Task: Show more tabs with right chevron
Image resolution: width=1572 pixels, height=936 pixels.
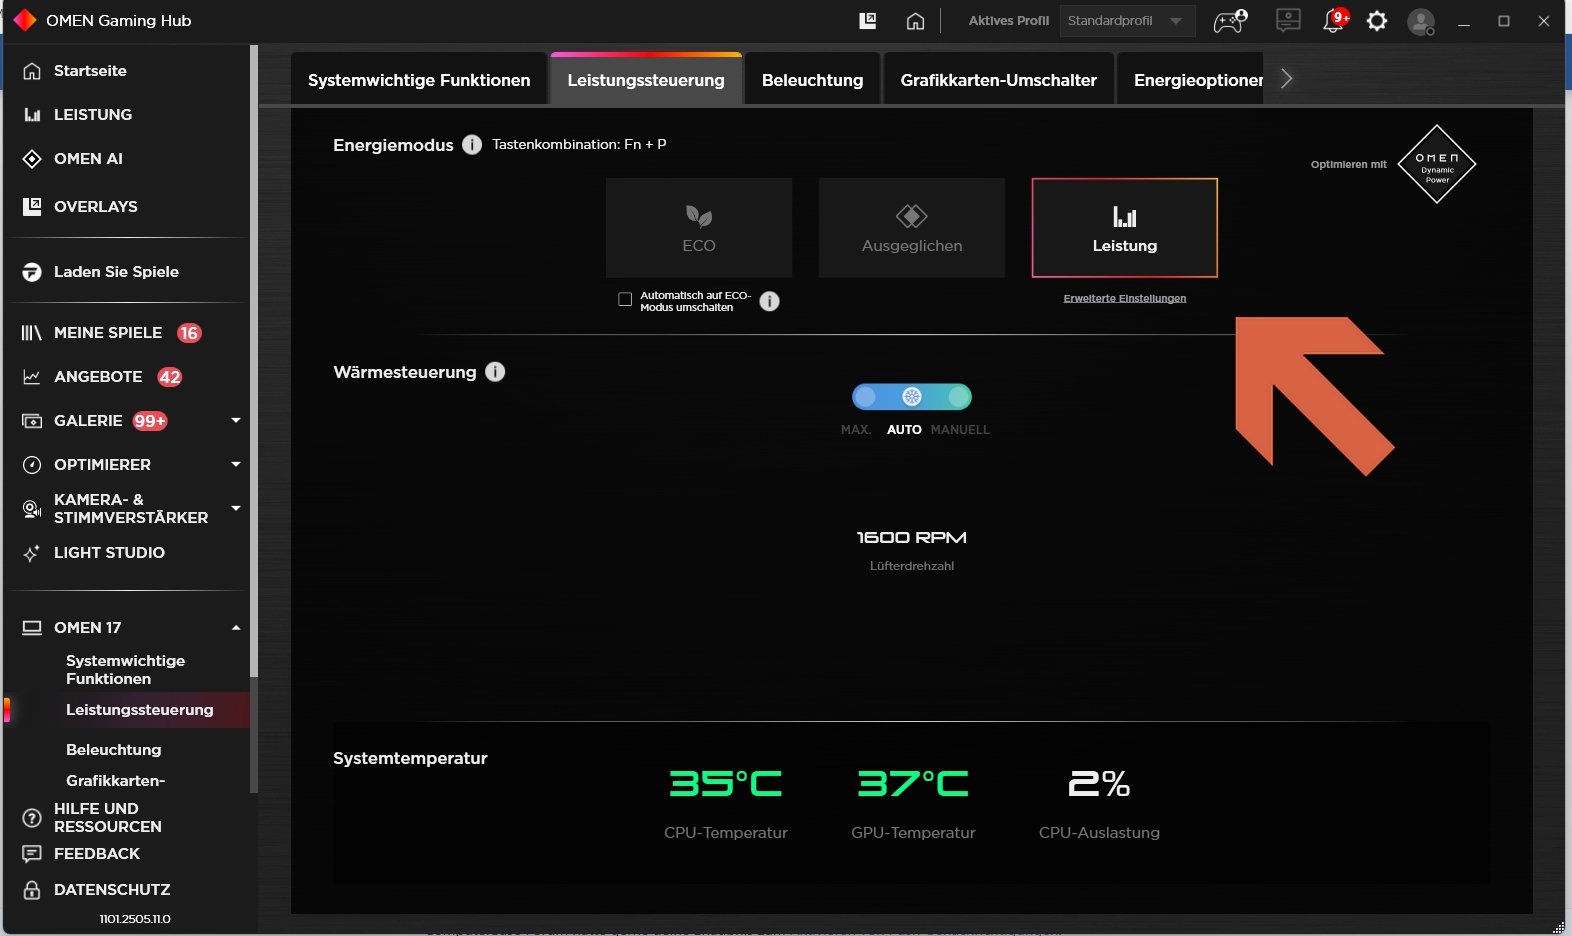Action: click(1287, 79)
